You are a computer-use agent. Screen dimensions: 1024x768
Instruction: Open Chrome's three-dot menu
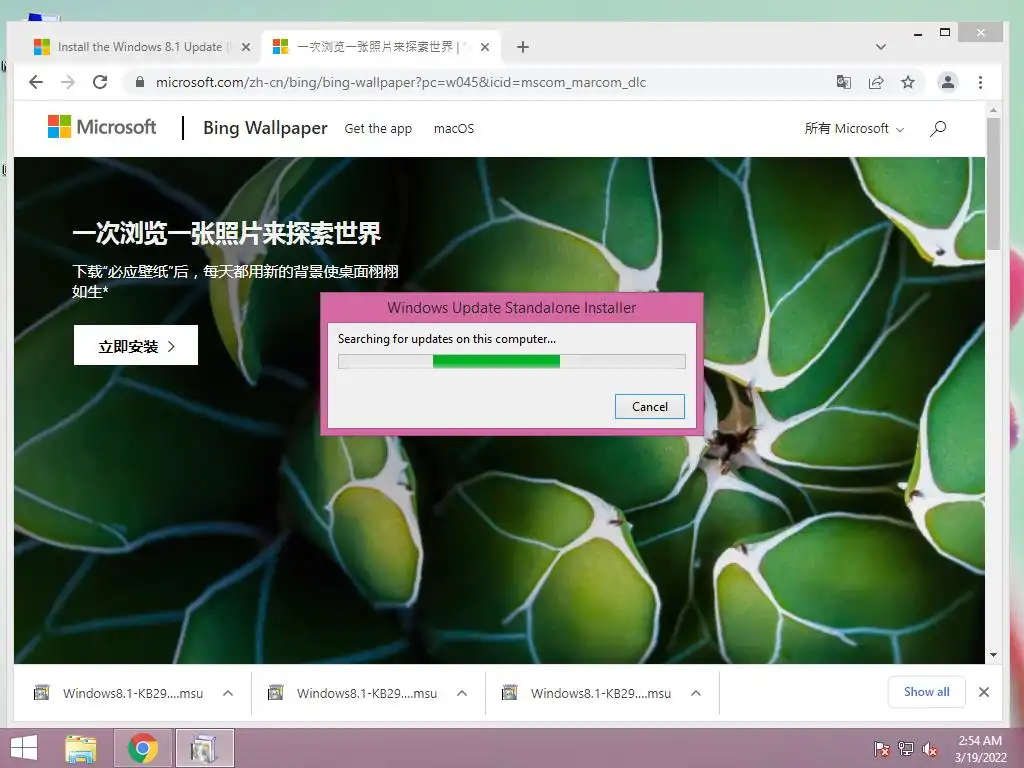click(980, 82)
